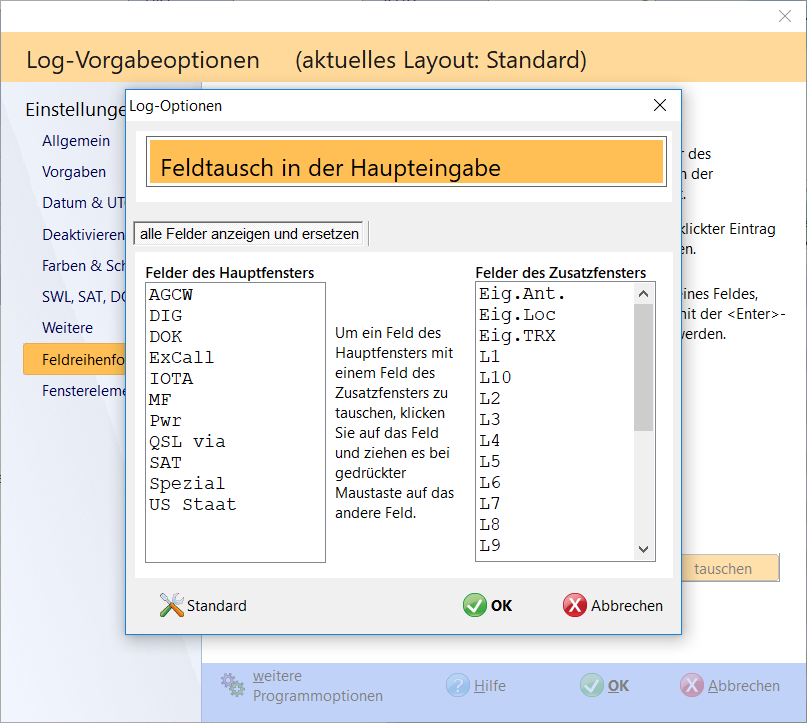Click the gears icon for weitere Programmoptionen

coord(233,685)
